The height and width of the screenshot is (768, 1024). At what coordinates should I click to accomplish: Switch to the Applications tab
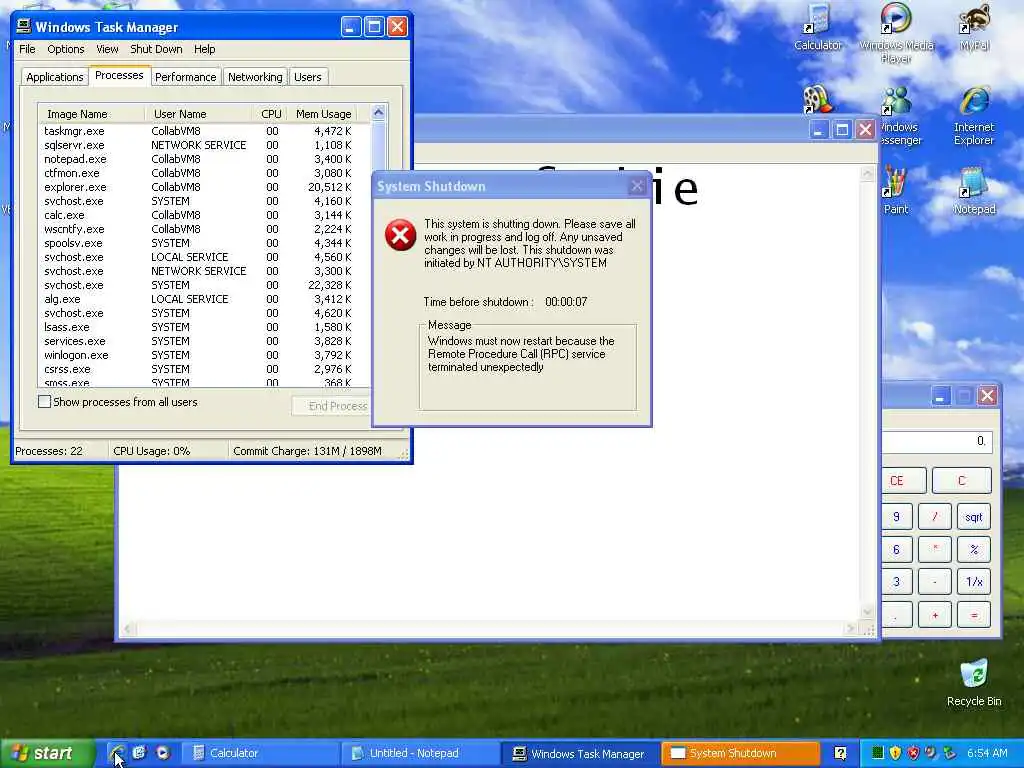[x=55, y=77]
